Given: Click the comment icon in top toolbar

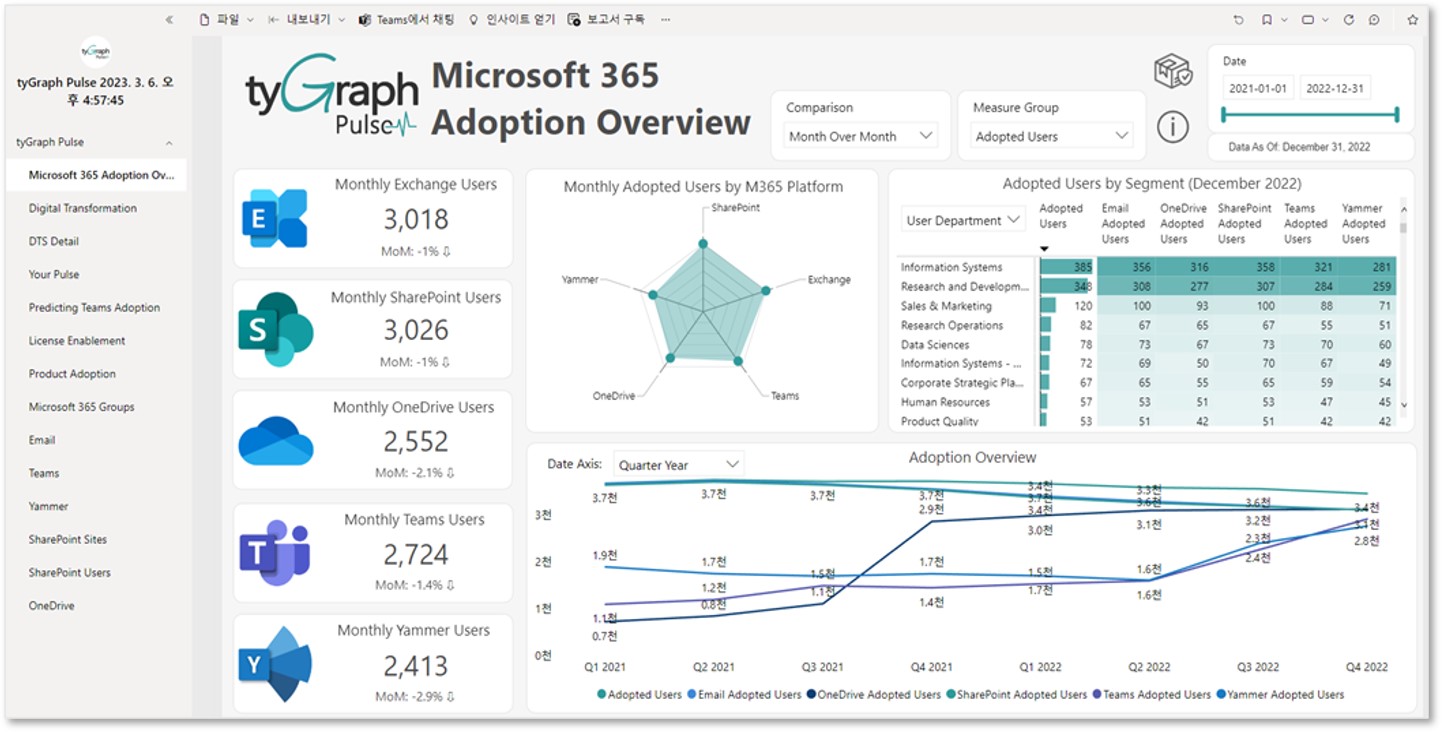Looking at the screenshot, I should [1375, 20].
